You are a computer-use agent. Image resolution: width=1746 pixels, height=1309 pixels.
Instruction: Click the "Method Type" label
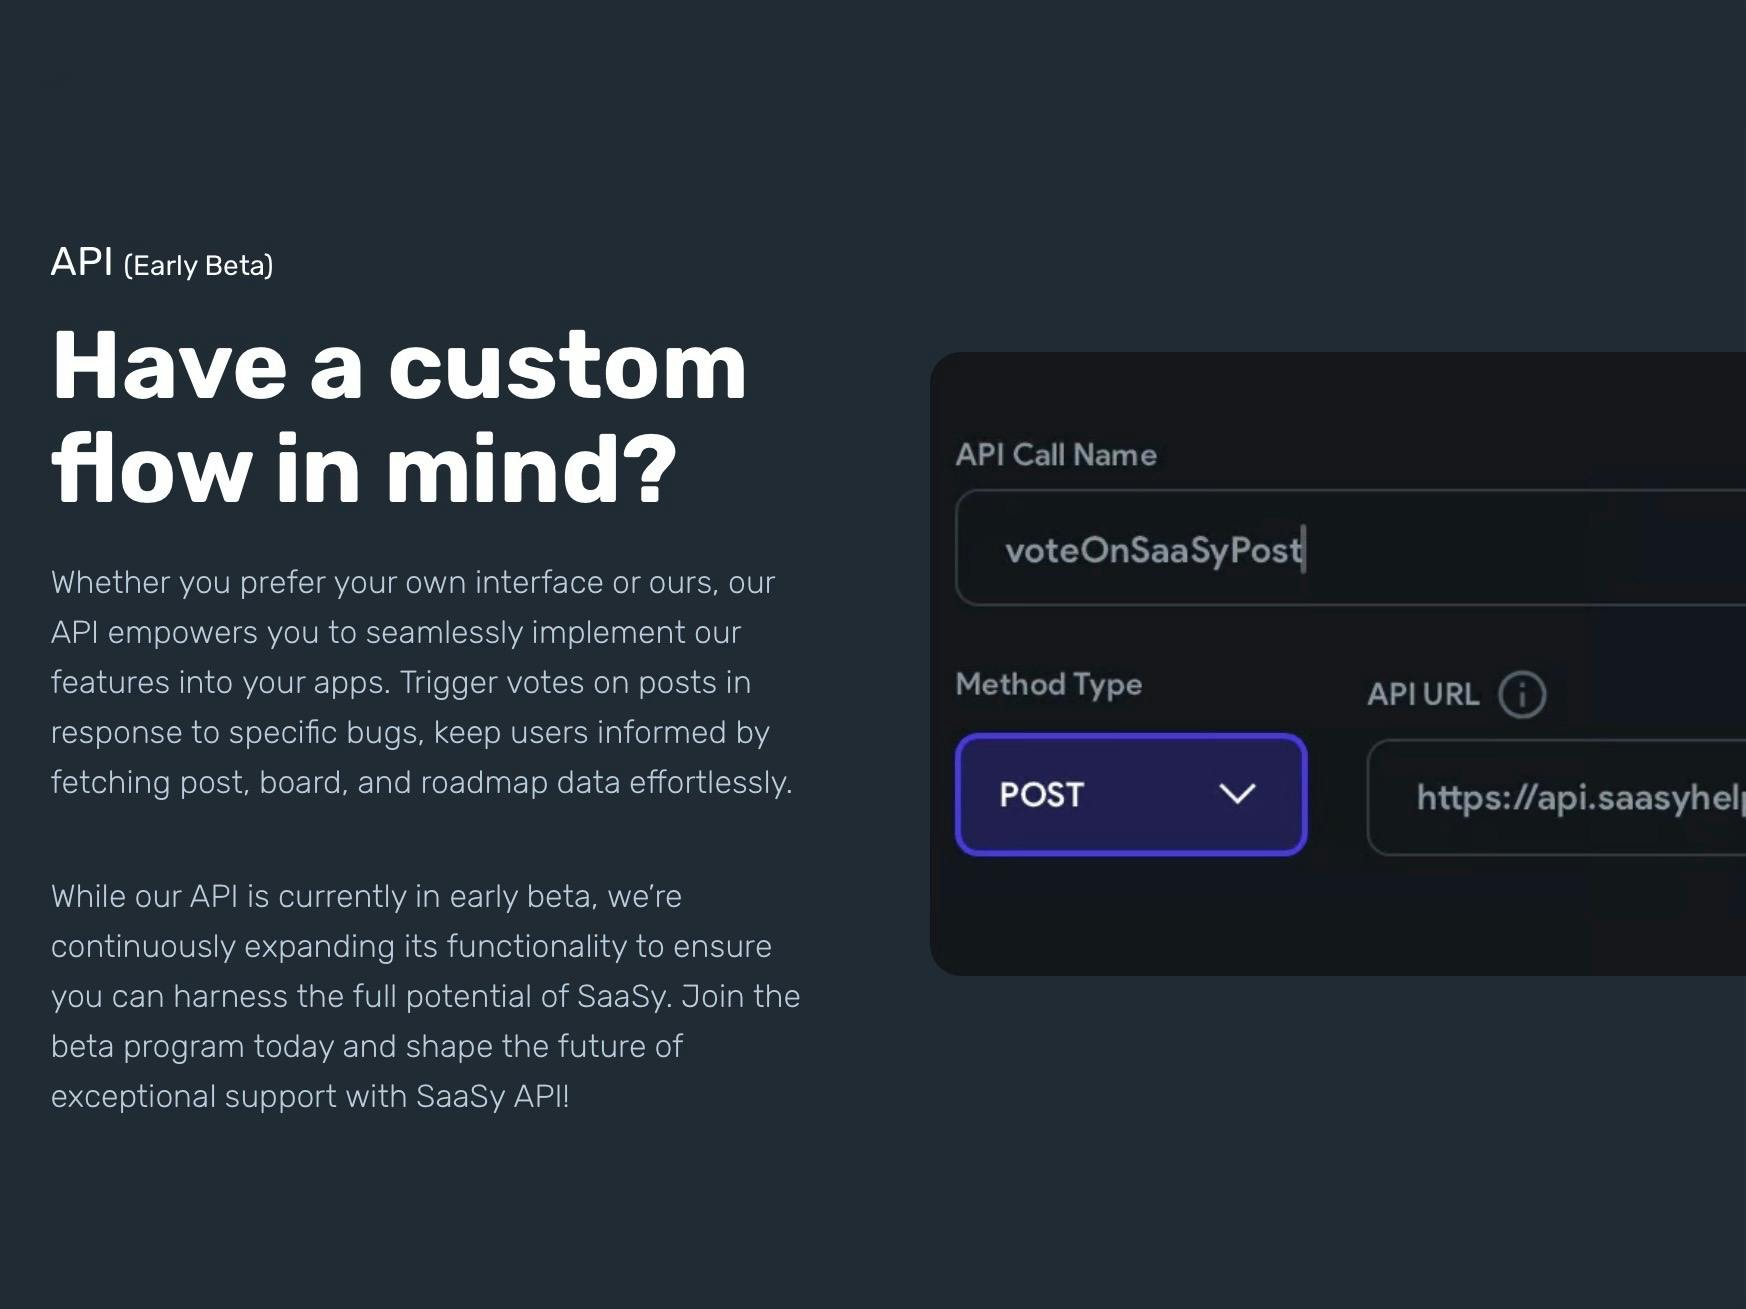click(x=1048, y=684)
